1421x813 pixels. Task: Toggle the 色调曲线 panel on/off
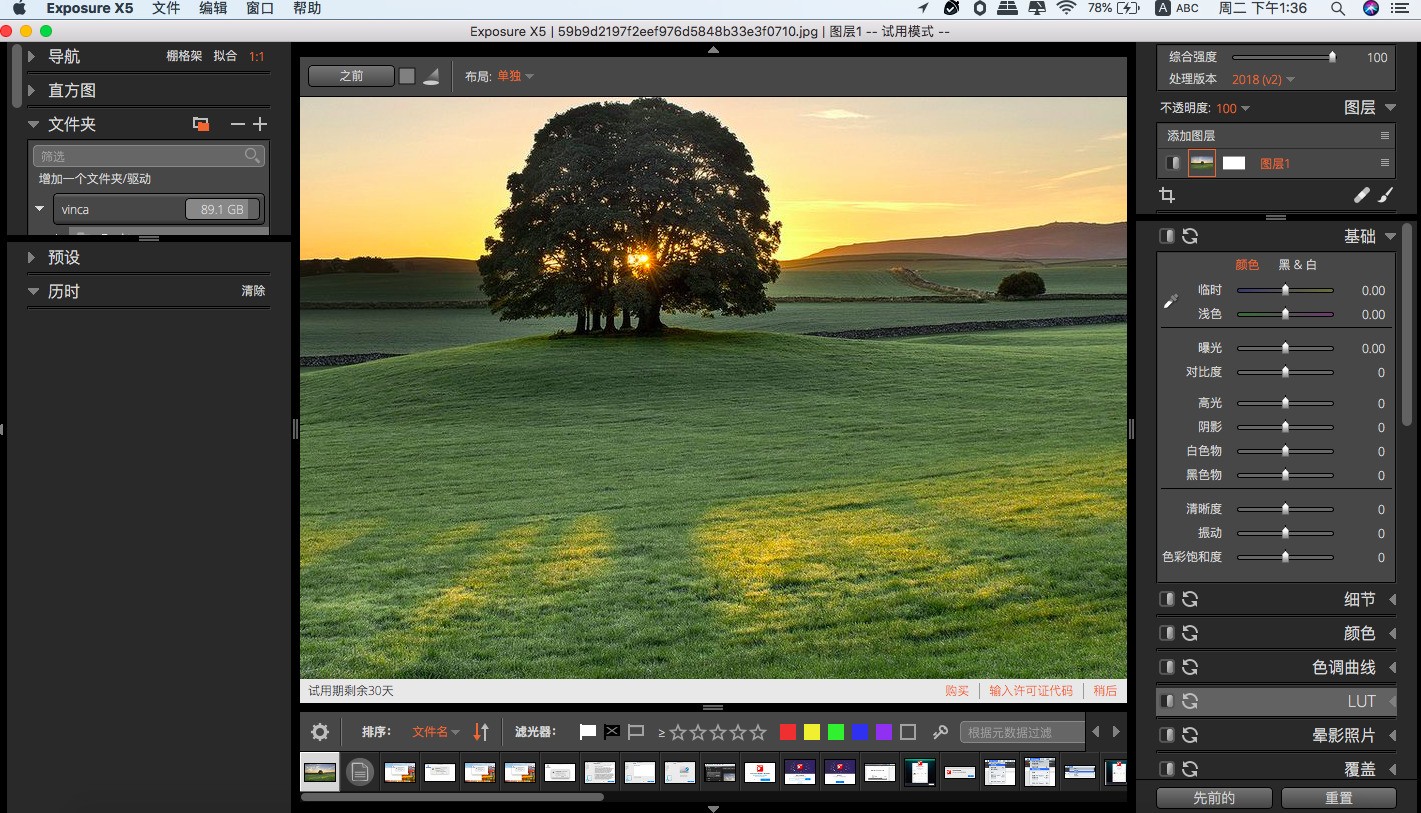[x=1166, y=667]
